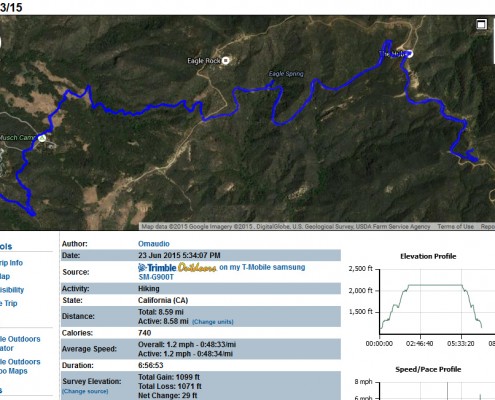The height and width of the screenshot is (400, 495).
Task: Open the Map sidebar item
Action: tap(5, 276)
